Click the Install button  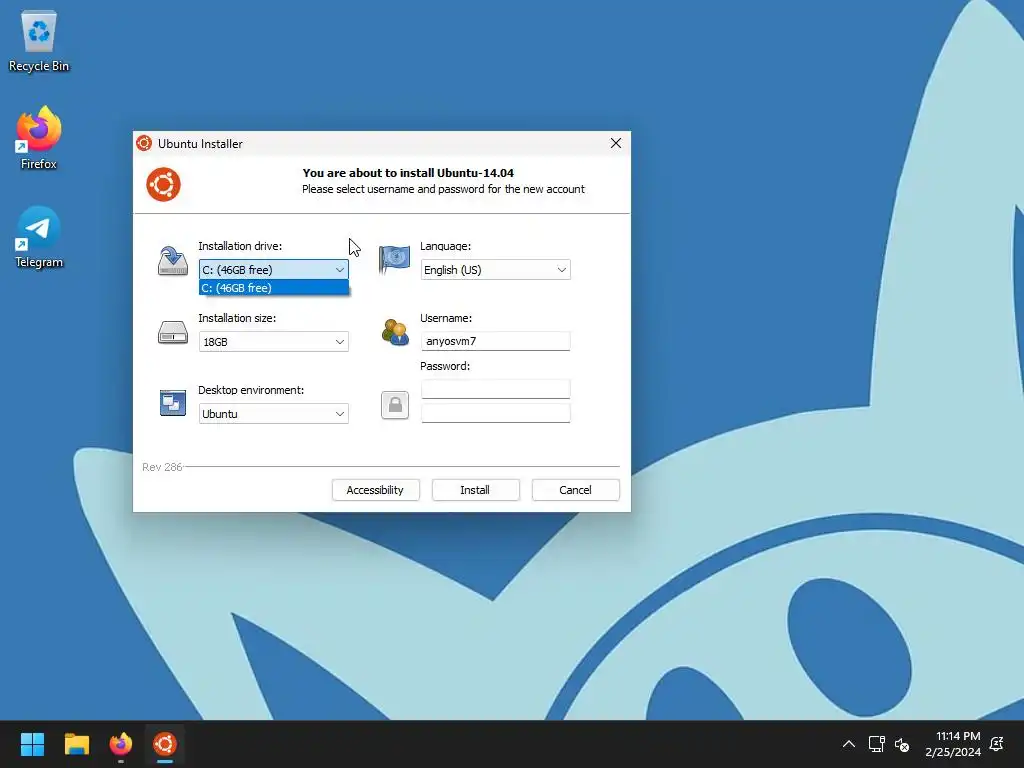(475, 490)
